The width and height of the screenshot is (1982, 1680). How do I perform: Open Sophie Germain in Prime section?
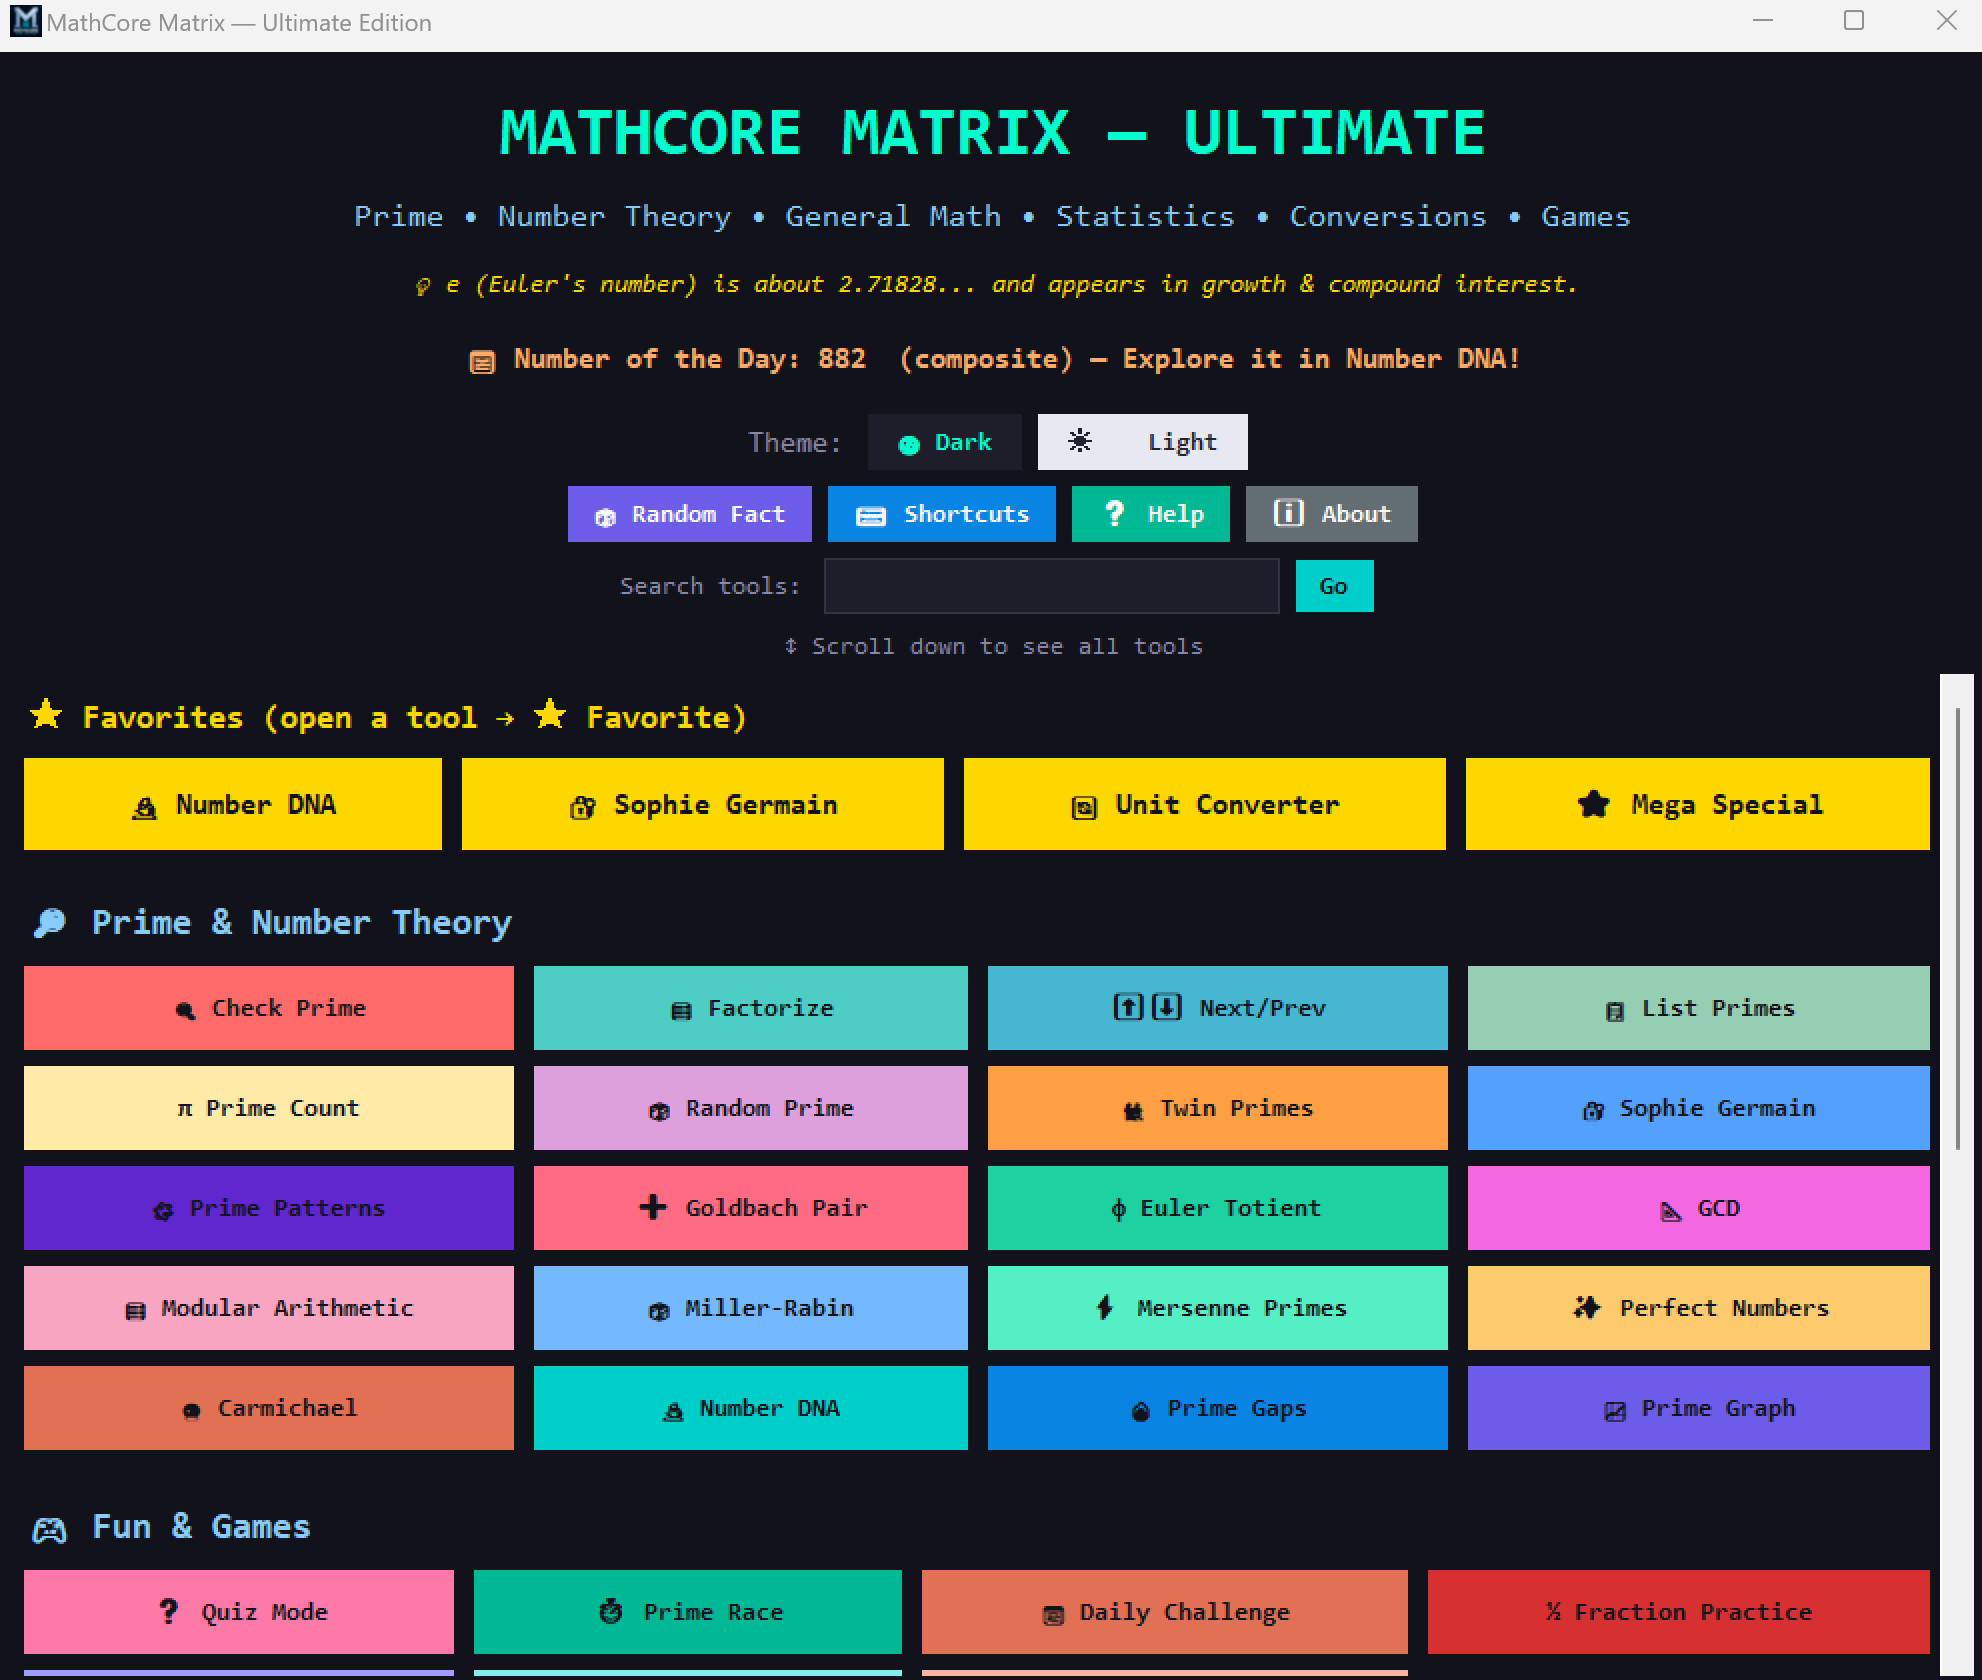pos(1698,1108)
